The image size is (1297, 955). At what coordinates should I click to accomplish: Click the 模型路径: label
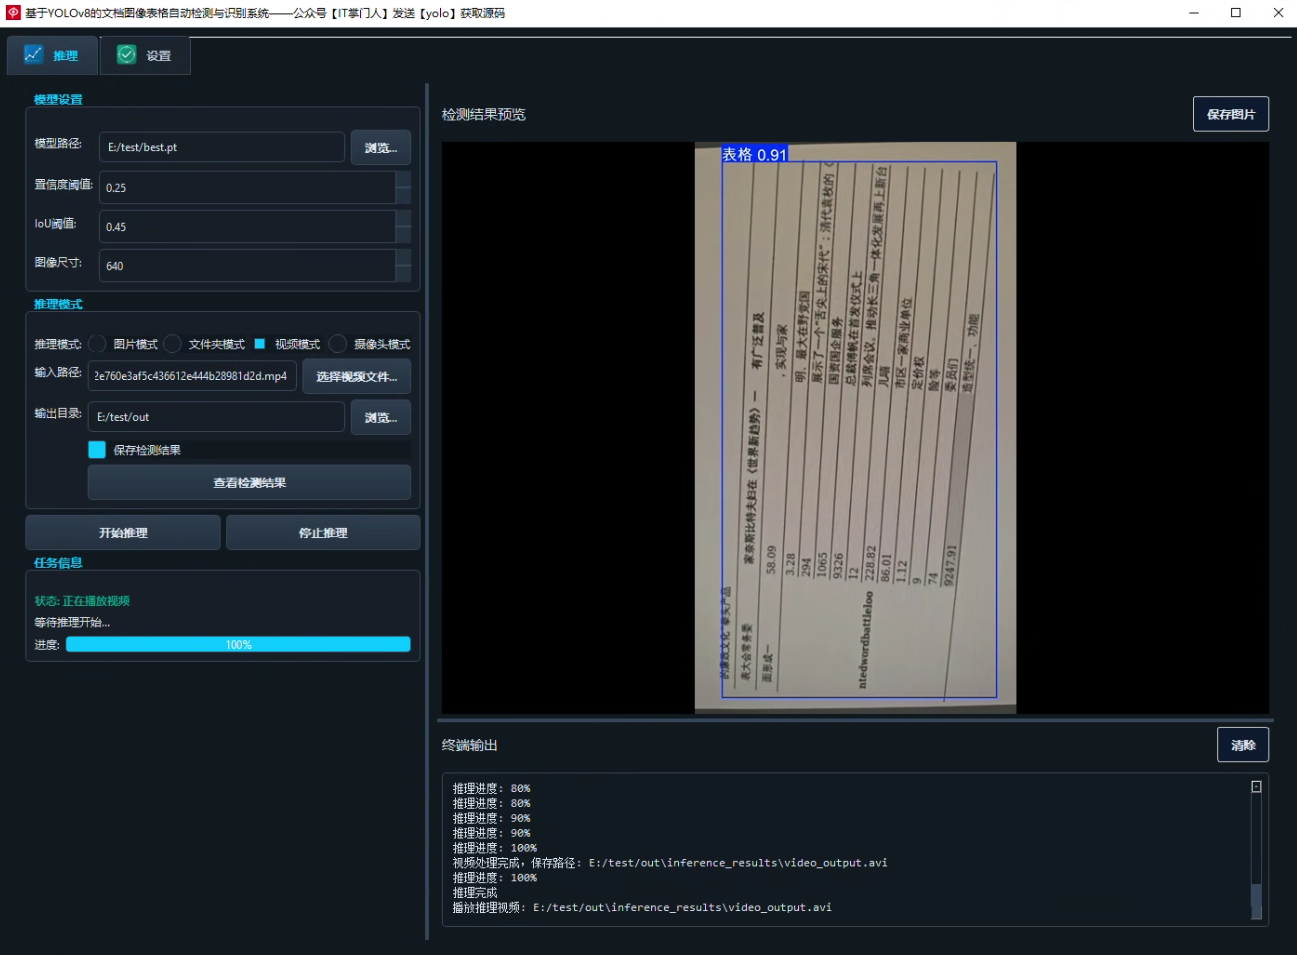pyautogui.click(x=58, y=144)
